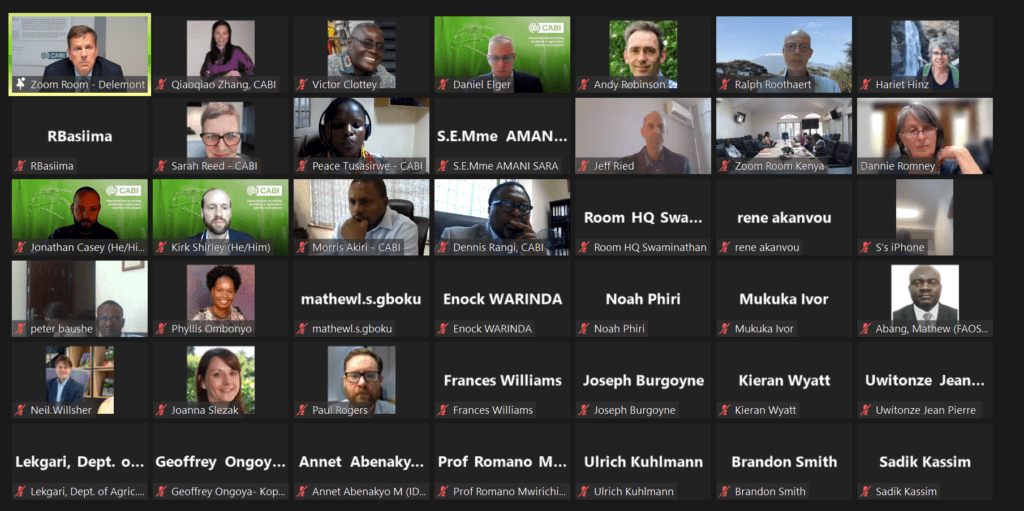The width and height of the screenshot is (1024, 511).
Task: Select Jeff Ried's video tile
Action: point(643,136)
